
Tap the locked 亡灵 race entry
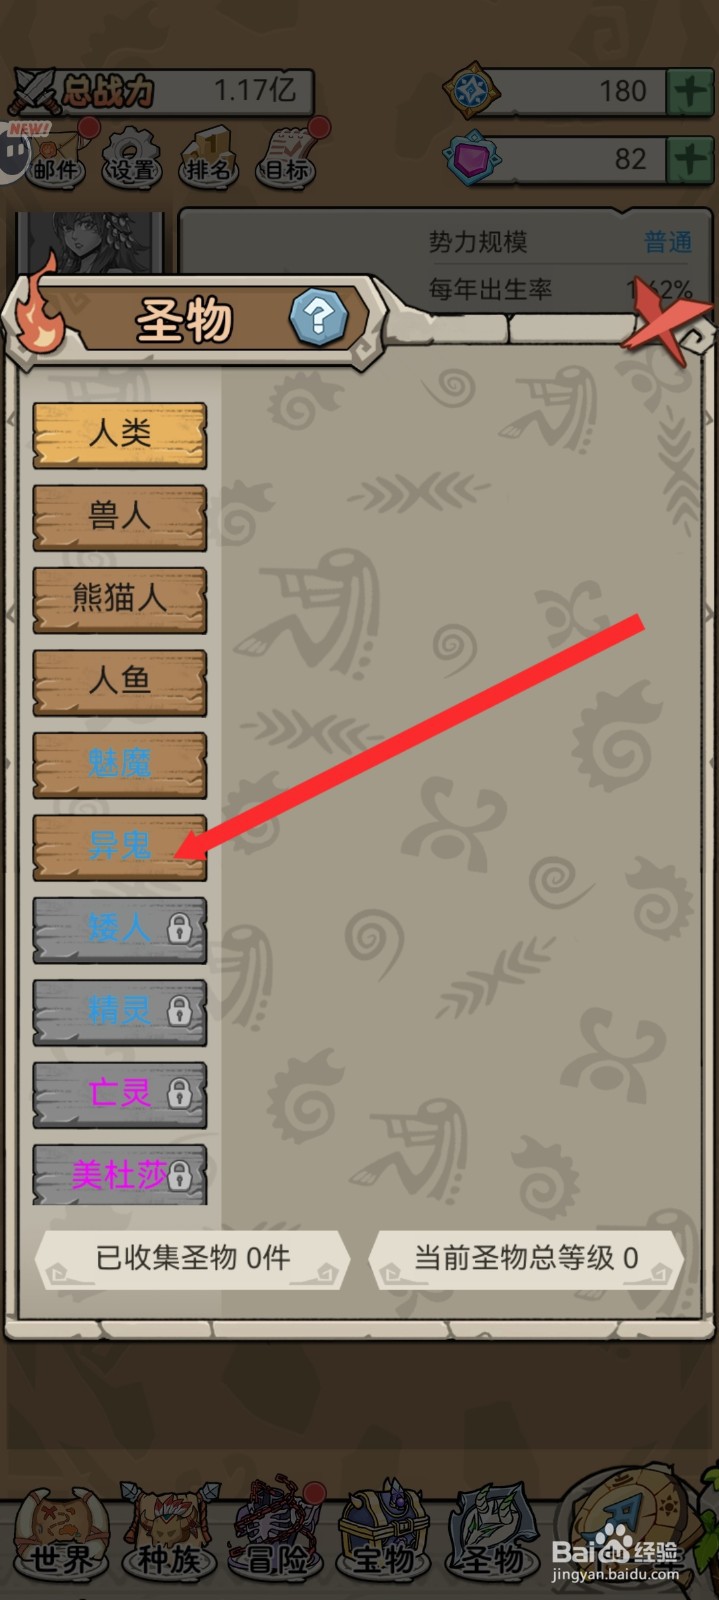pos(120,1094)
